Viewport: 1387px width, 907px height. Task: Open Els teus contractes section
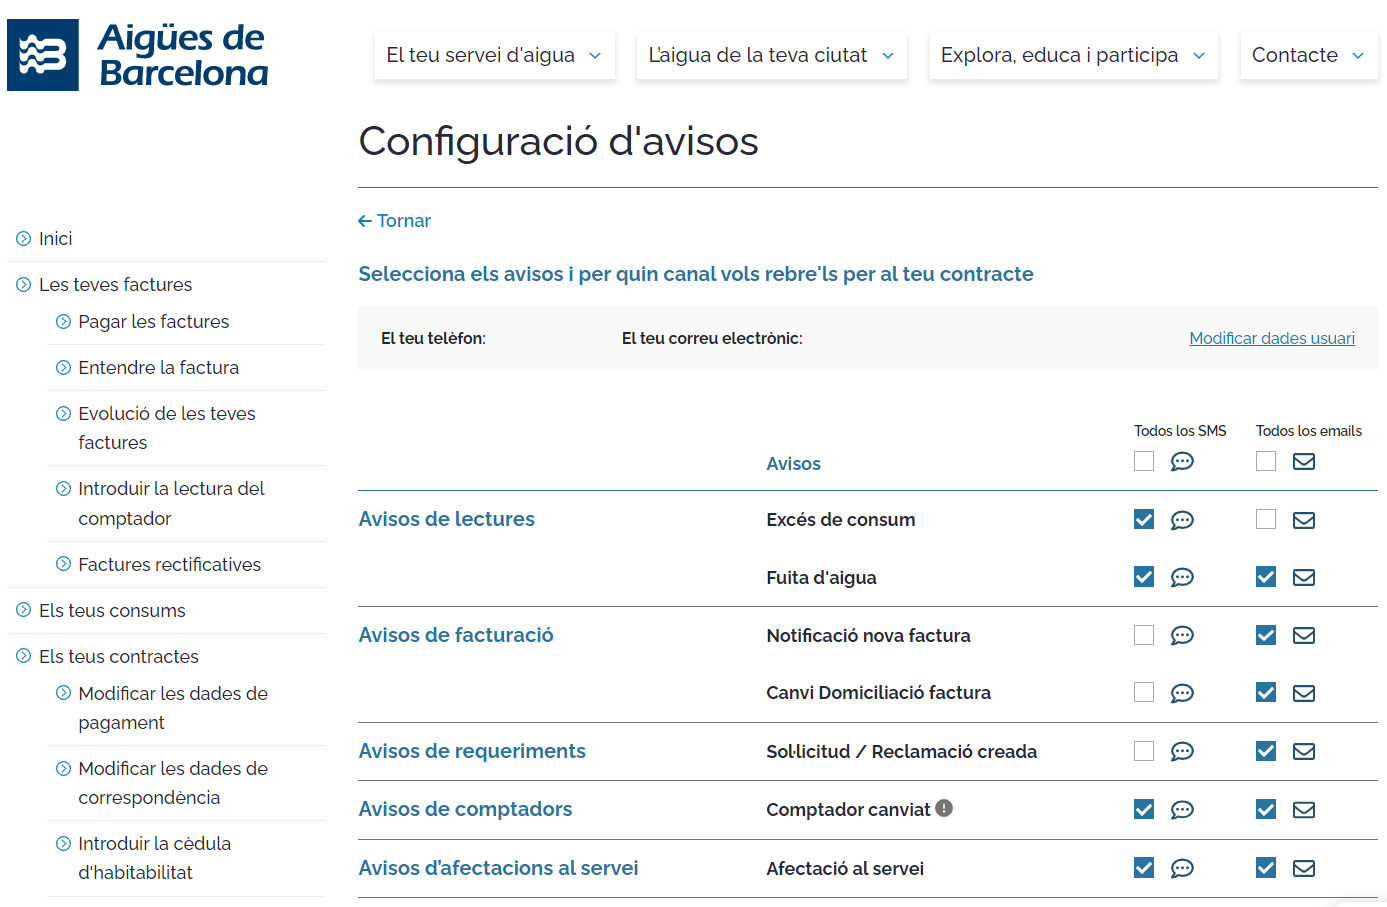point(119,656)
